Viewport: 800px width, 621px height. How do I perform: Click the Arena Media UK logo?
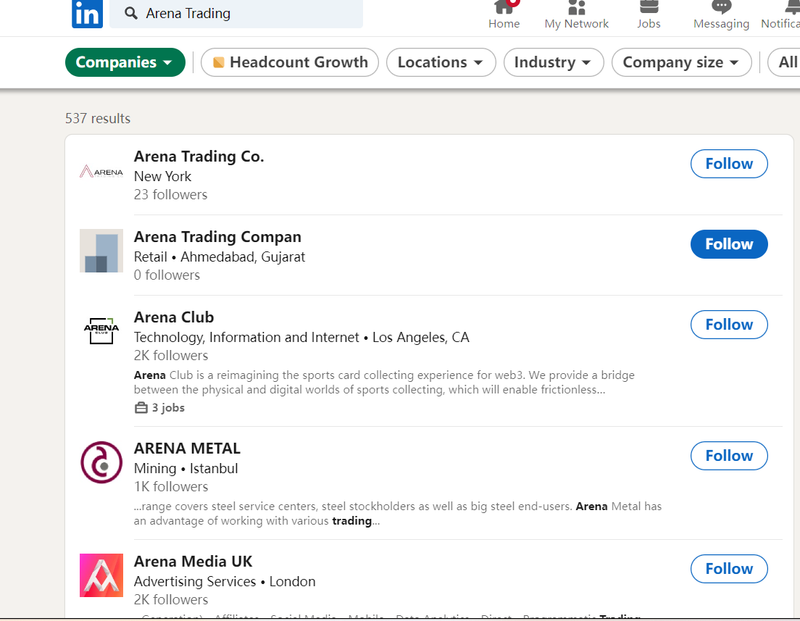[101, 575]
